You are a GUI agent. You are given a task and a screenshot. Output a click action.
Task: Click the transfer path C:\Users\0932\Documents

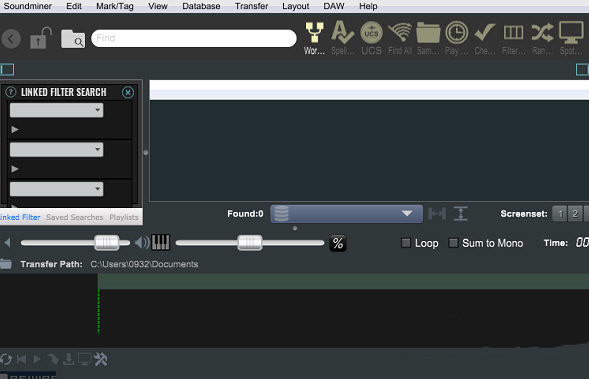(x=144, y=264)
